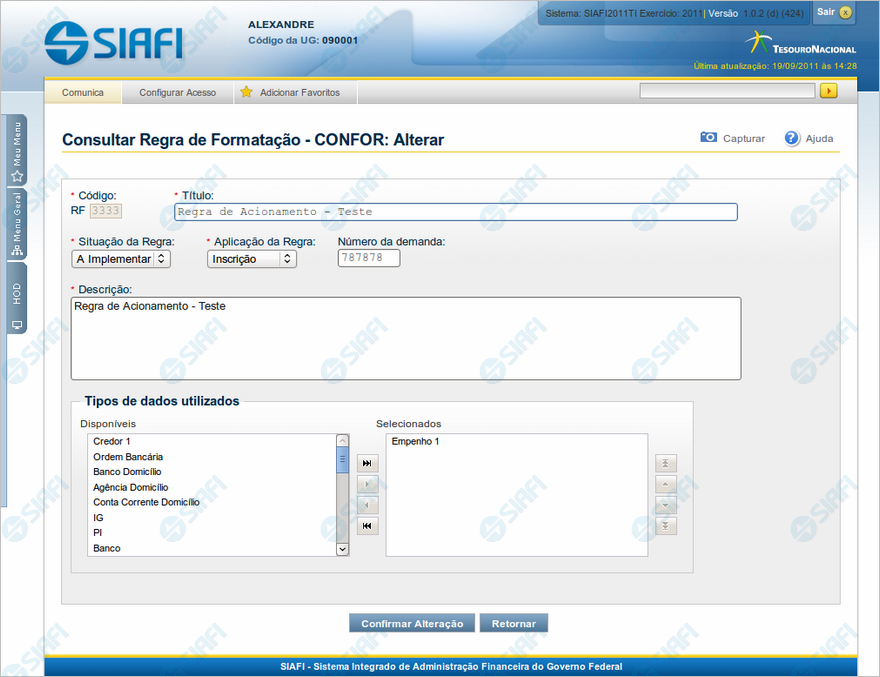
Task: Move selected item to bottom of list
Action: coord(666,526)
